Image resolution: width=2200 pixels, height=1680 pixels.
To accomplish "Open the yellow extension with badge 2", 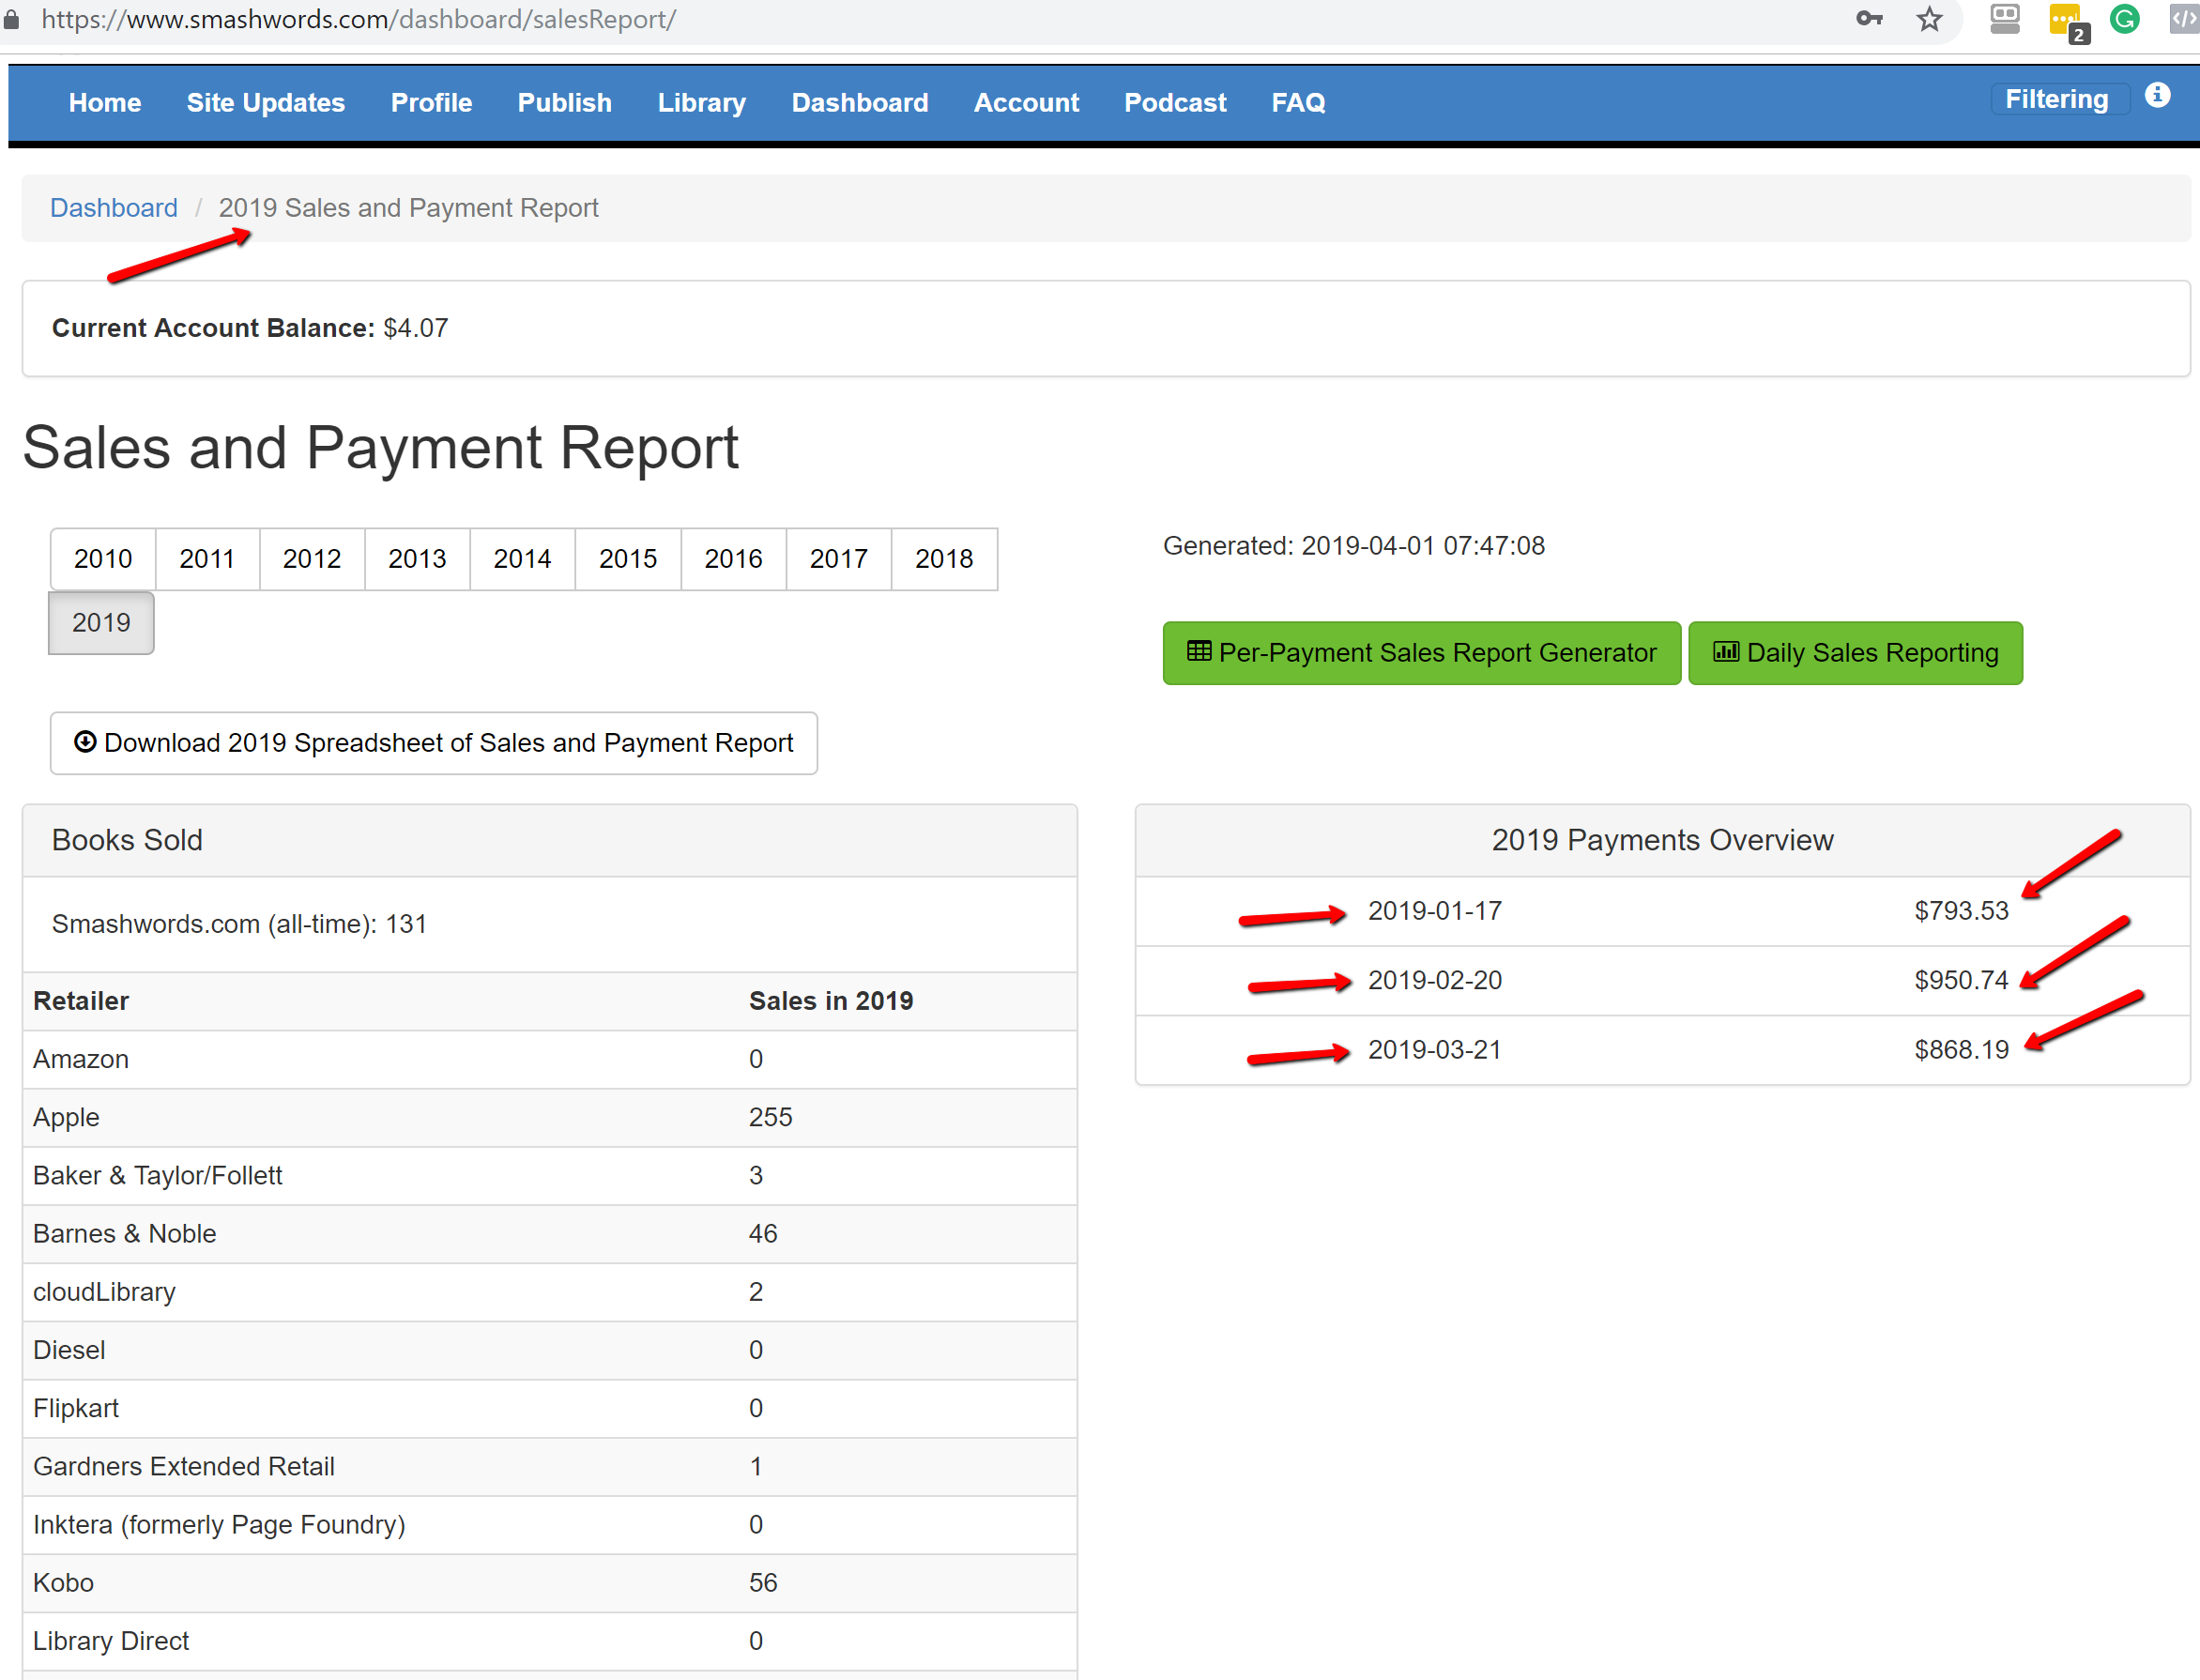I will (x=2067, y=22).
